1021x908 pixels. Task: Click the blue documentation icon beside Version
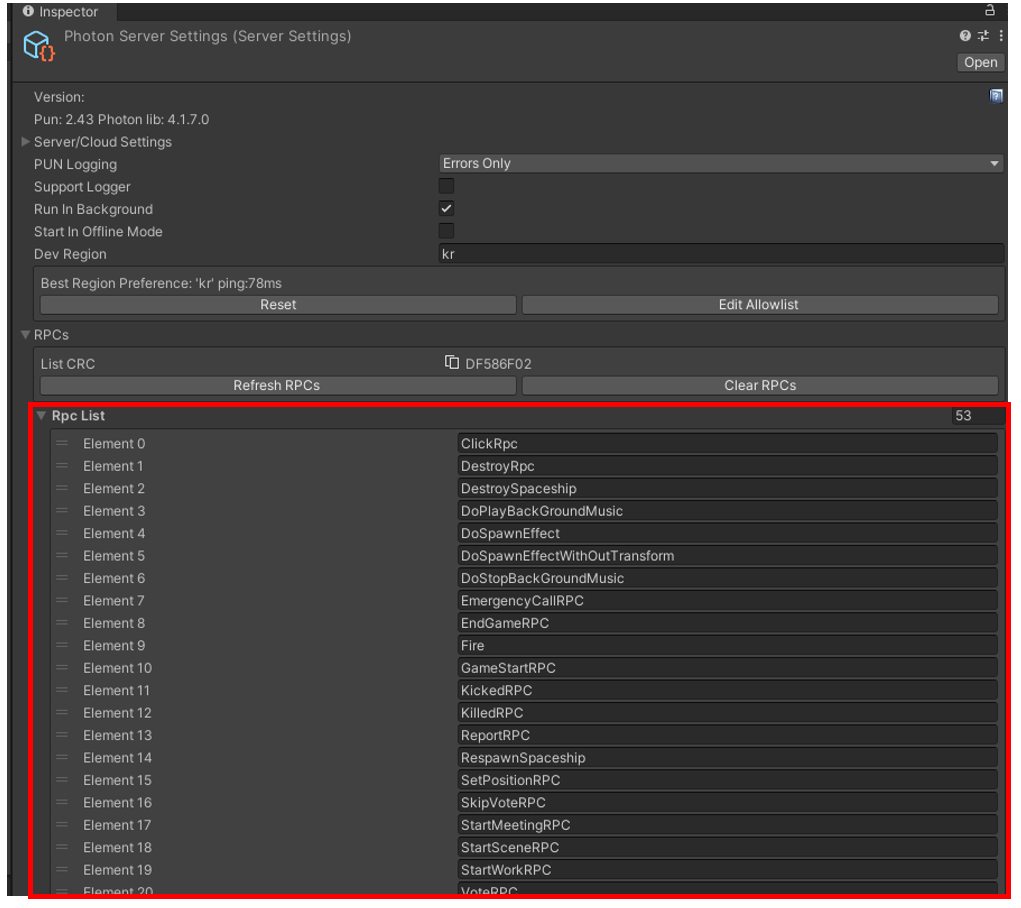(x=996, y=96)
